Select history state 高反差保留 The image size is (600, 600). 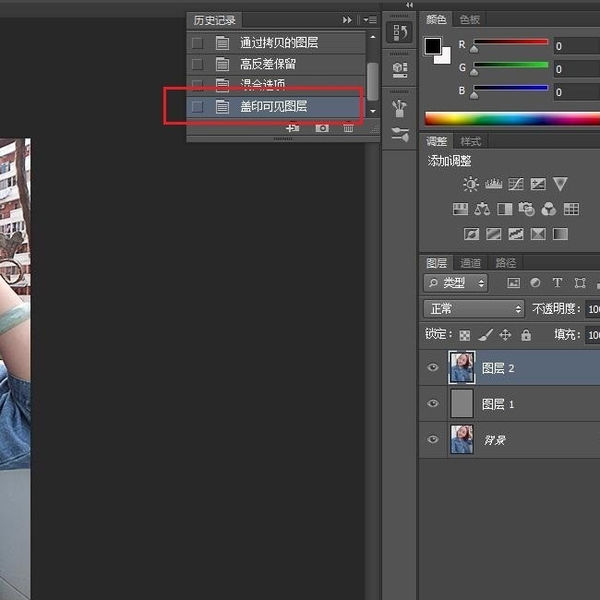[276, 64]
